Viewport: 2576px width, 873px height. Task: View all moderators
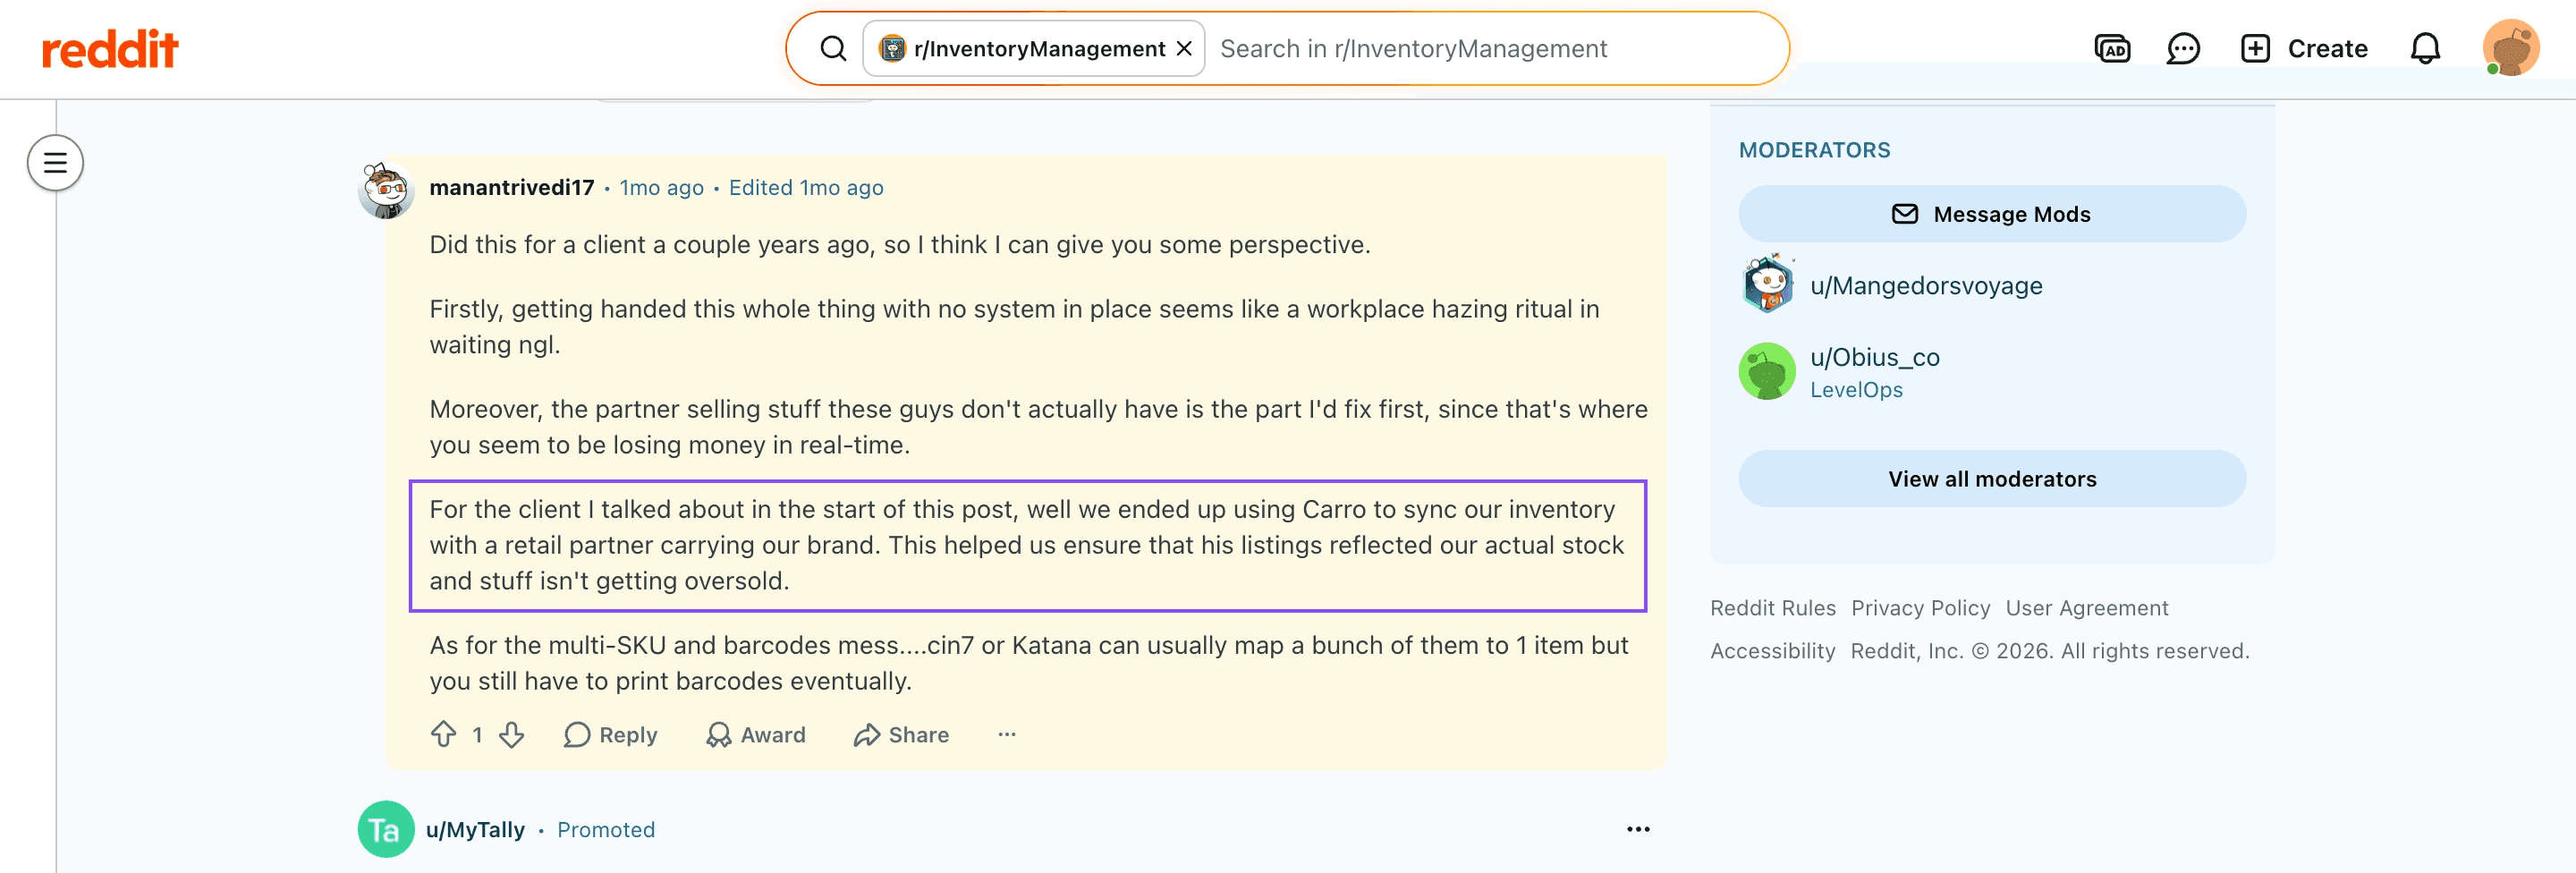(x=1992, y=479)
